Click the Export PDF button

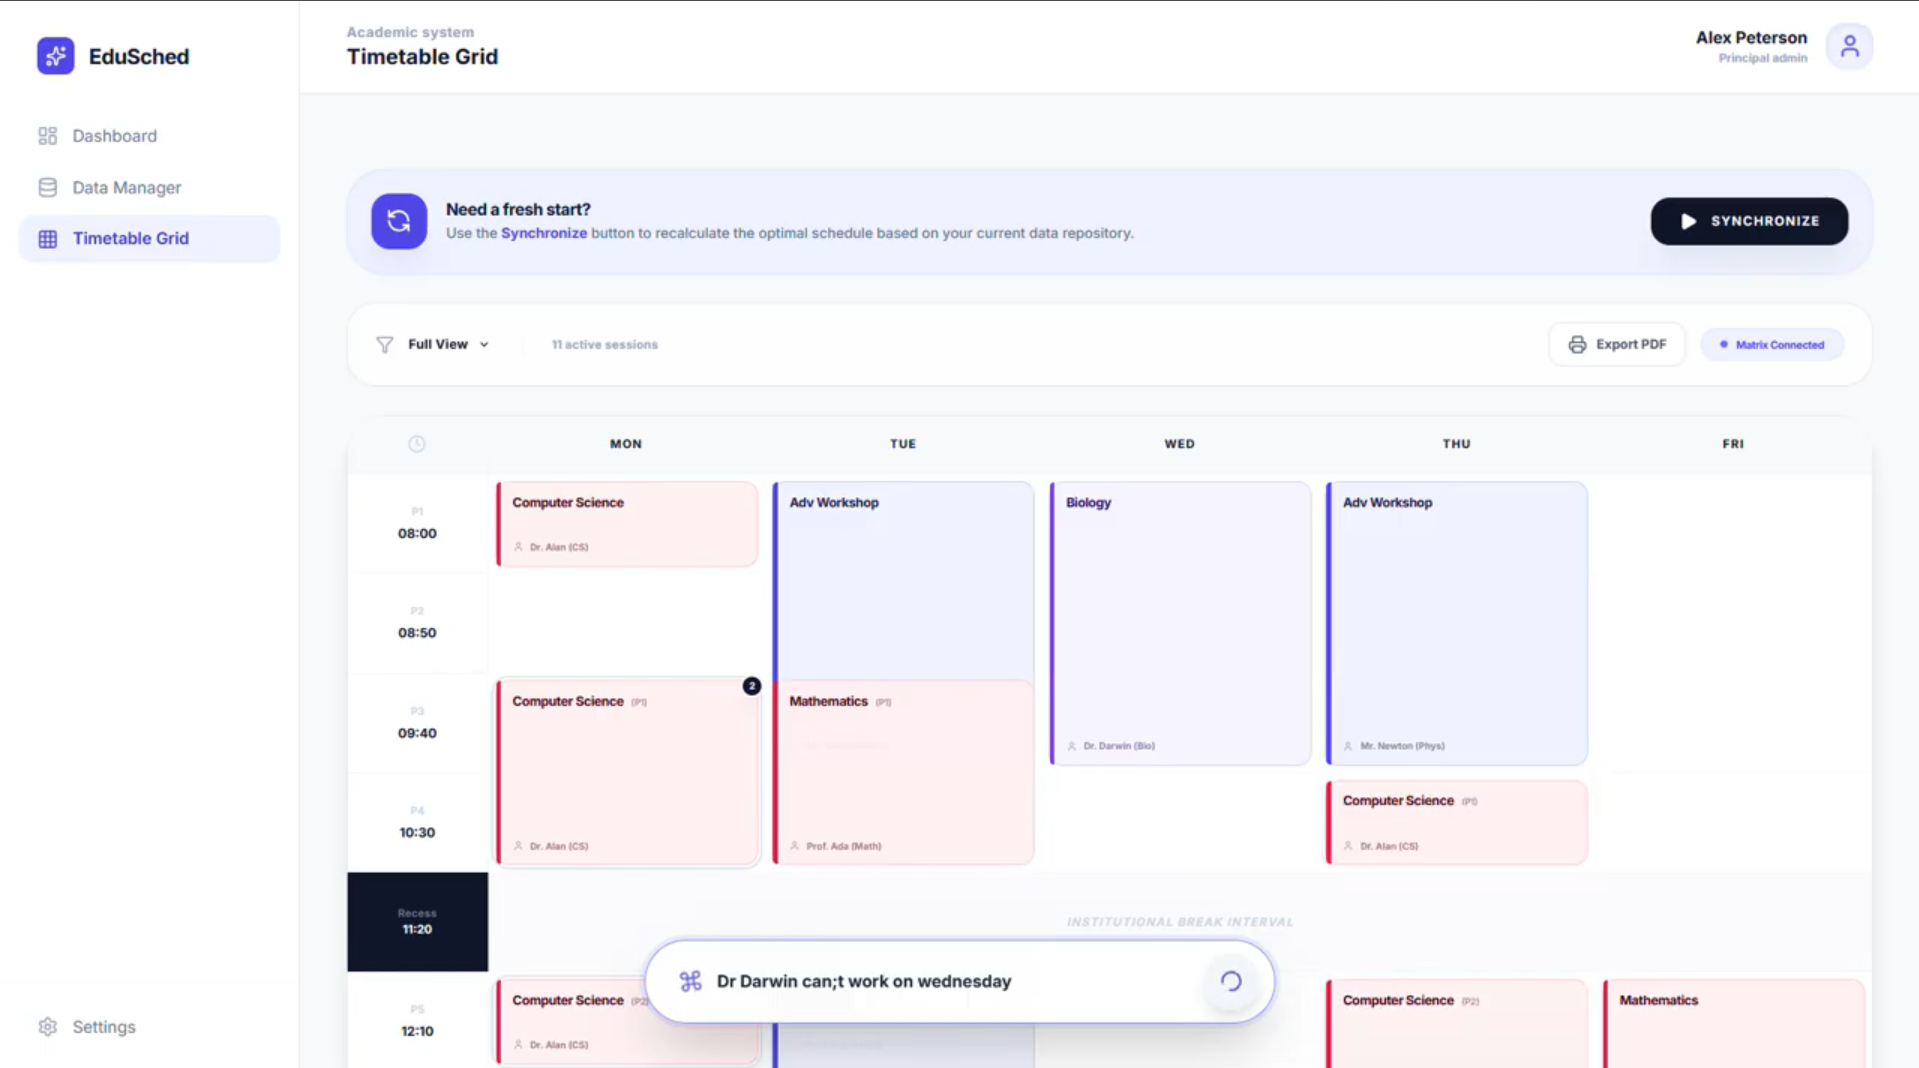(x=1616, y=345)
